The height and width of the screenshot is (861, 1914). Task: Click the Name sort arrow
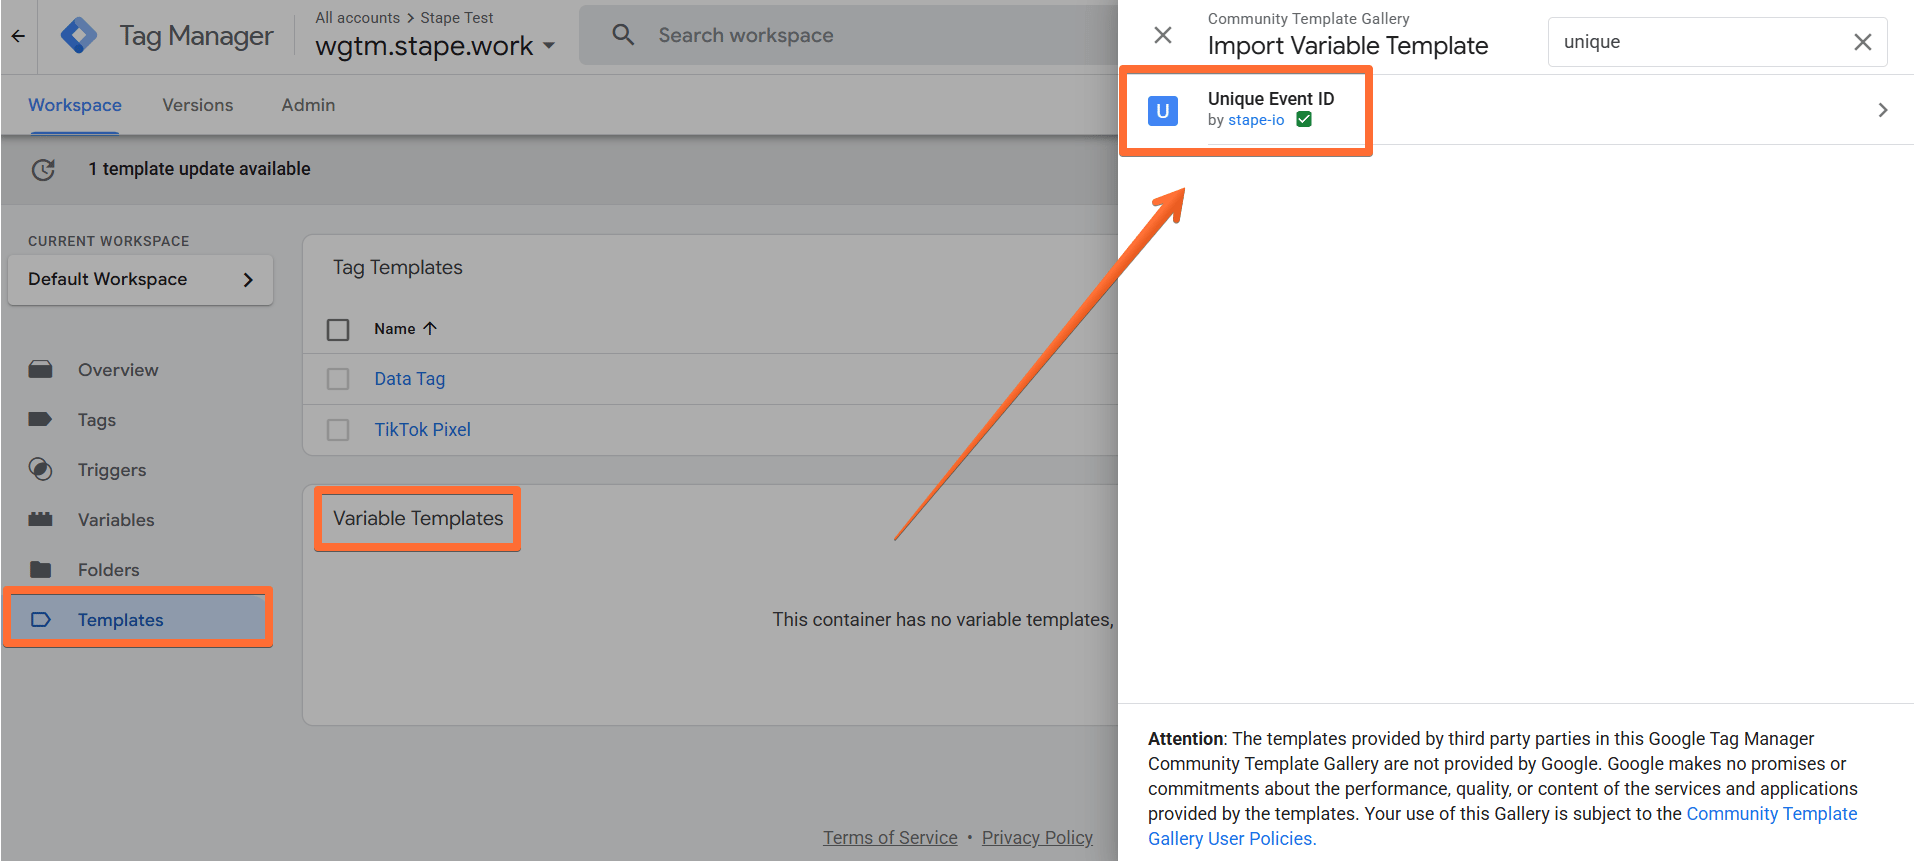pyautogui.click(x=430, y=328)
